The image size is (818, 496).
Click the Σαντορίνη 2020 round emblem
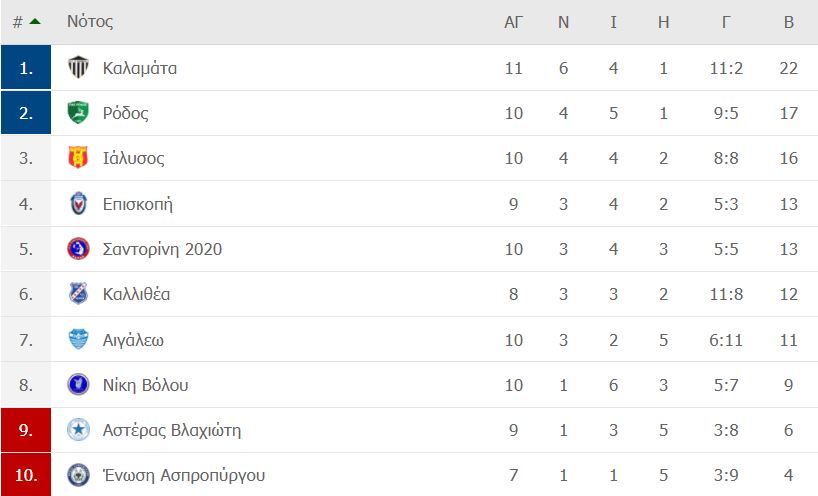(x=78, y=249)
